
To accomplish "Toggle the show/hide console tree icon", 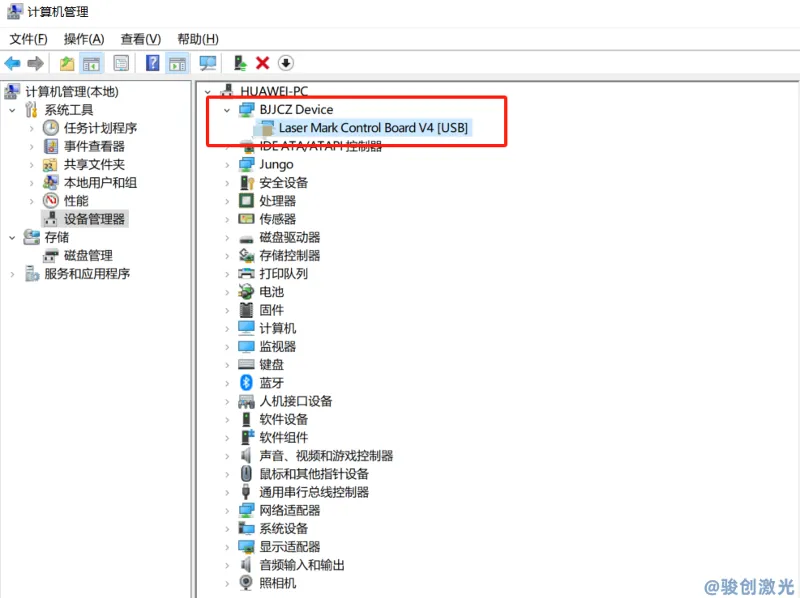I will tap(91, 63).
